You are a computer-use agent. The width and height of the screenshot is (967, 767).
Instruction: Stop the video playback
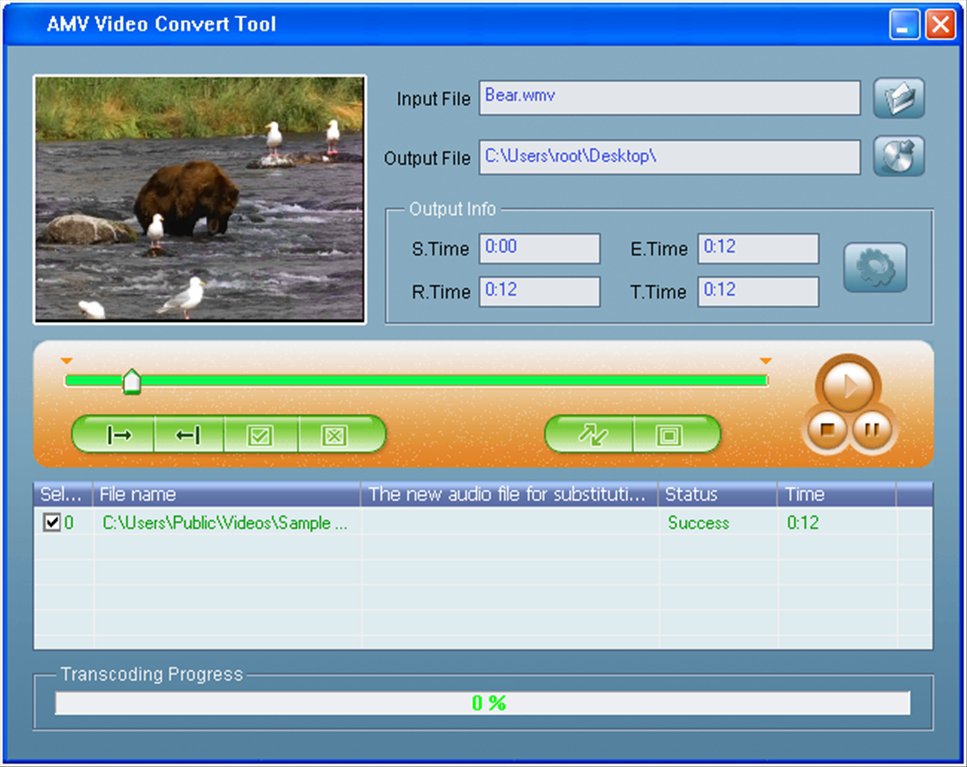[826, 429]
